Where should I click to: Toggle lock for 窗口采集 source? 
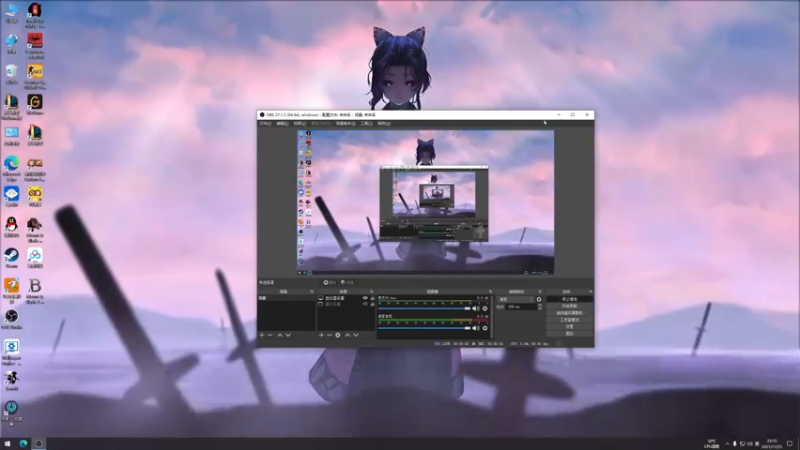pyautogui.click(x=372, y=304)
